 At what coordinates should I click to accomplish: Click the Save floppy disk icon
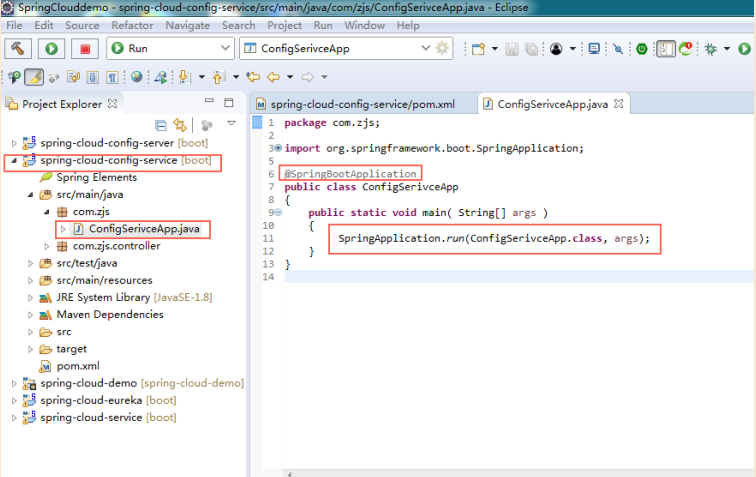[512, 49]
